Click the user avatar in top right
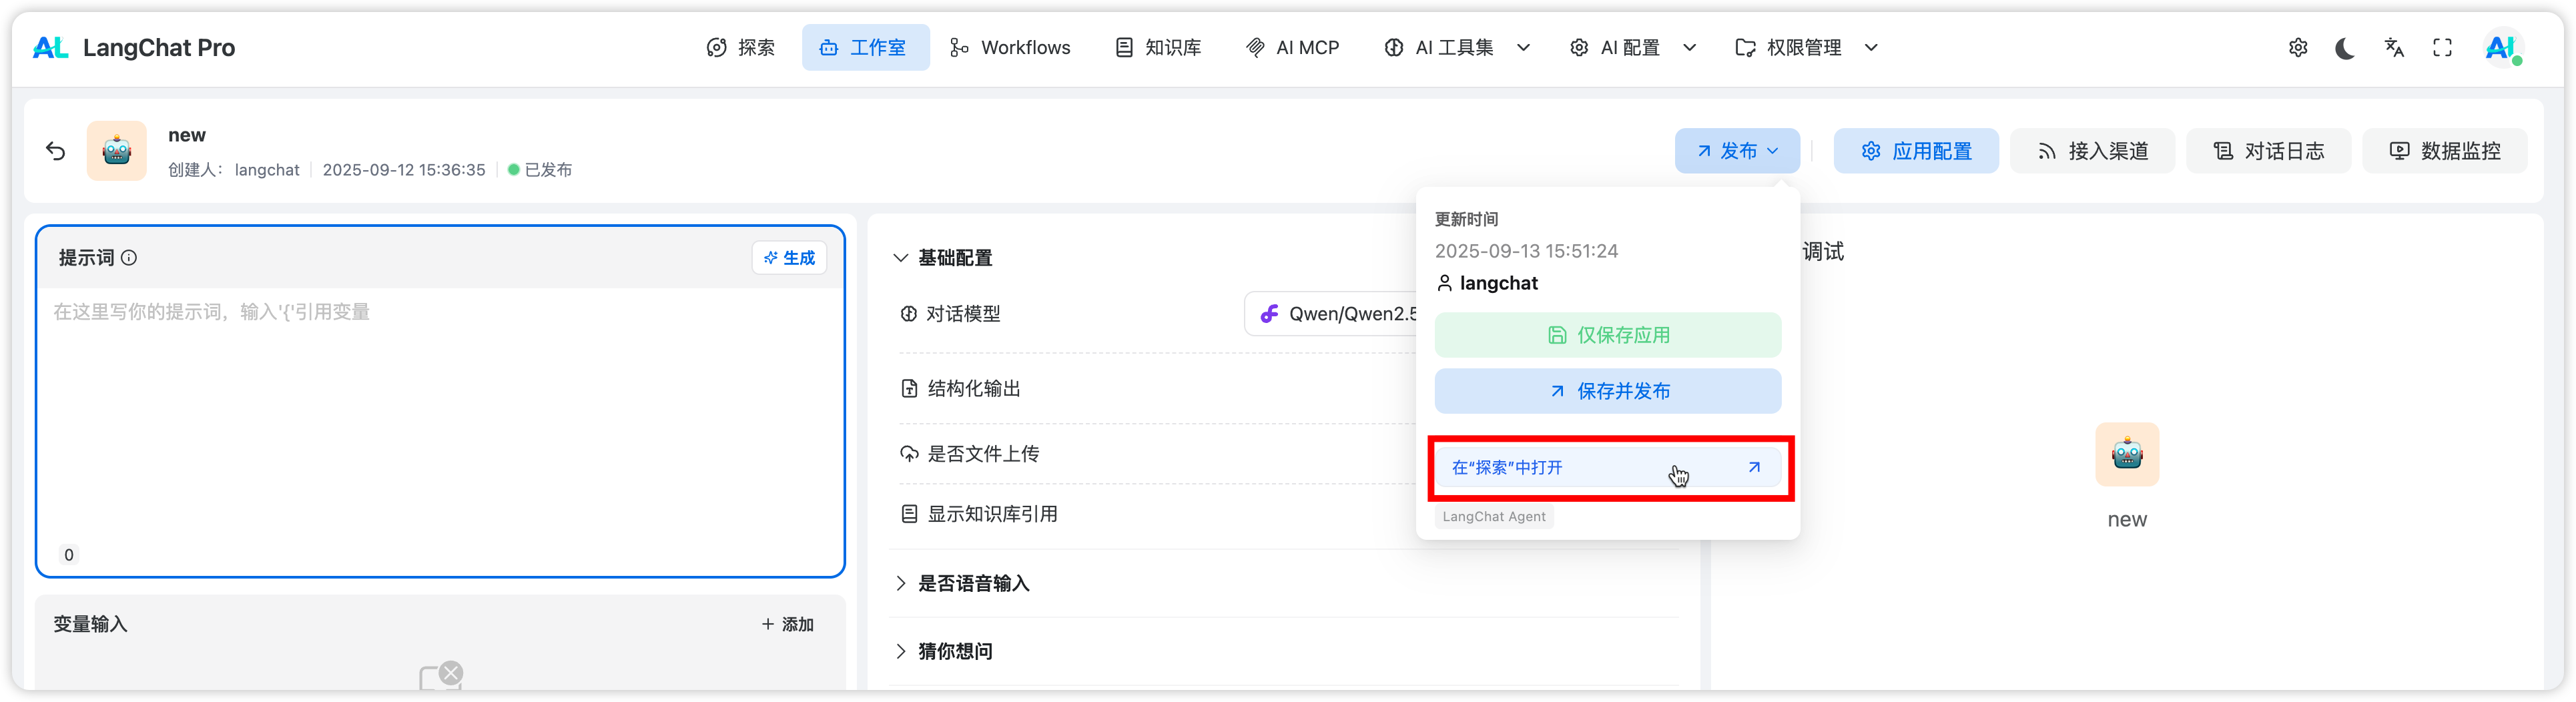Image resolution: width=2576 pixels, height=702 pixels. click(x=2500, y=48)
